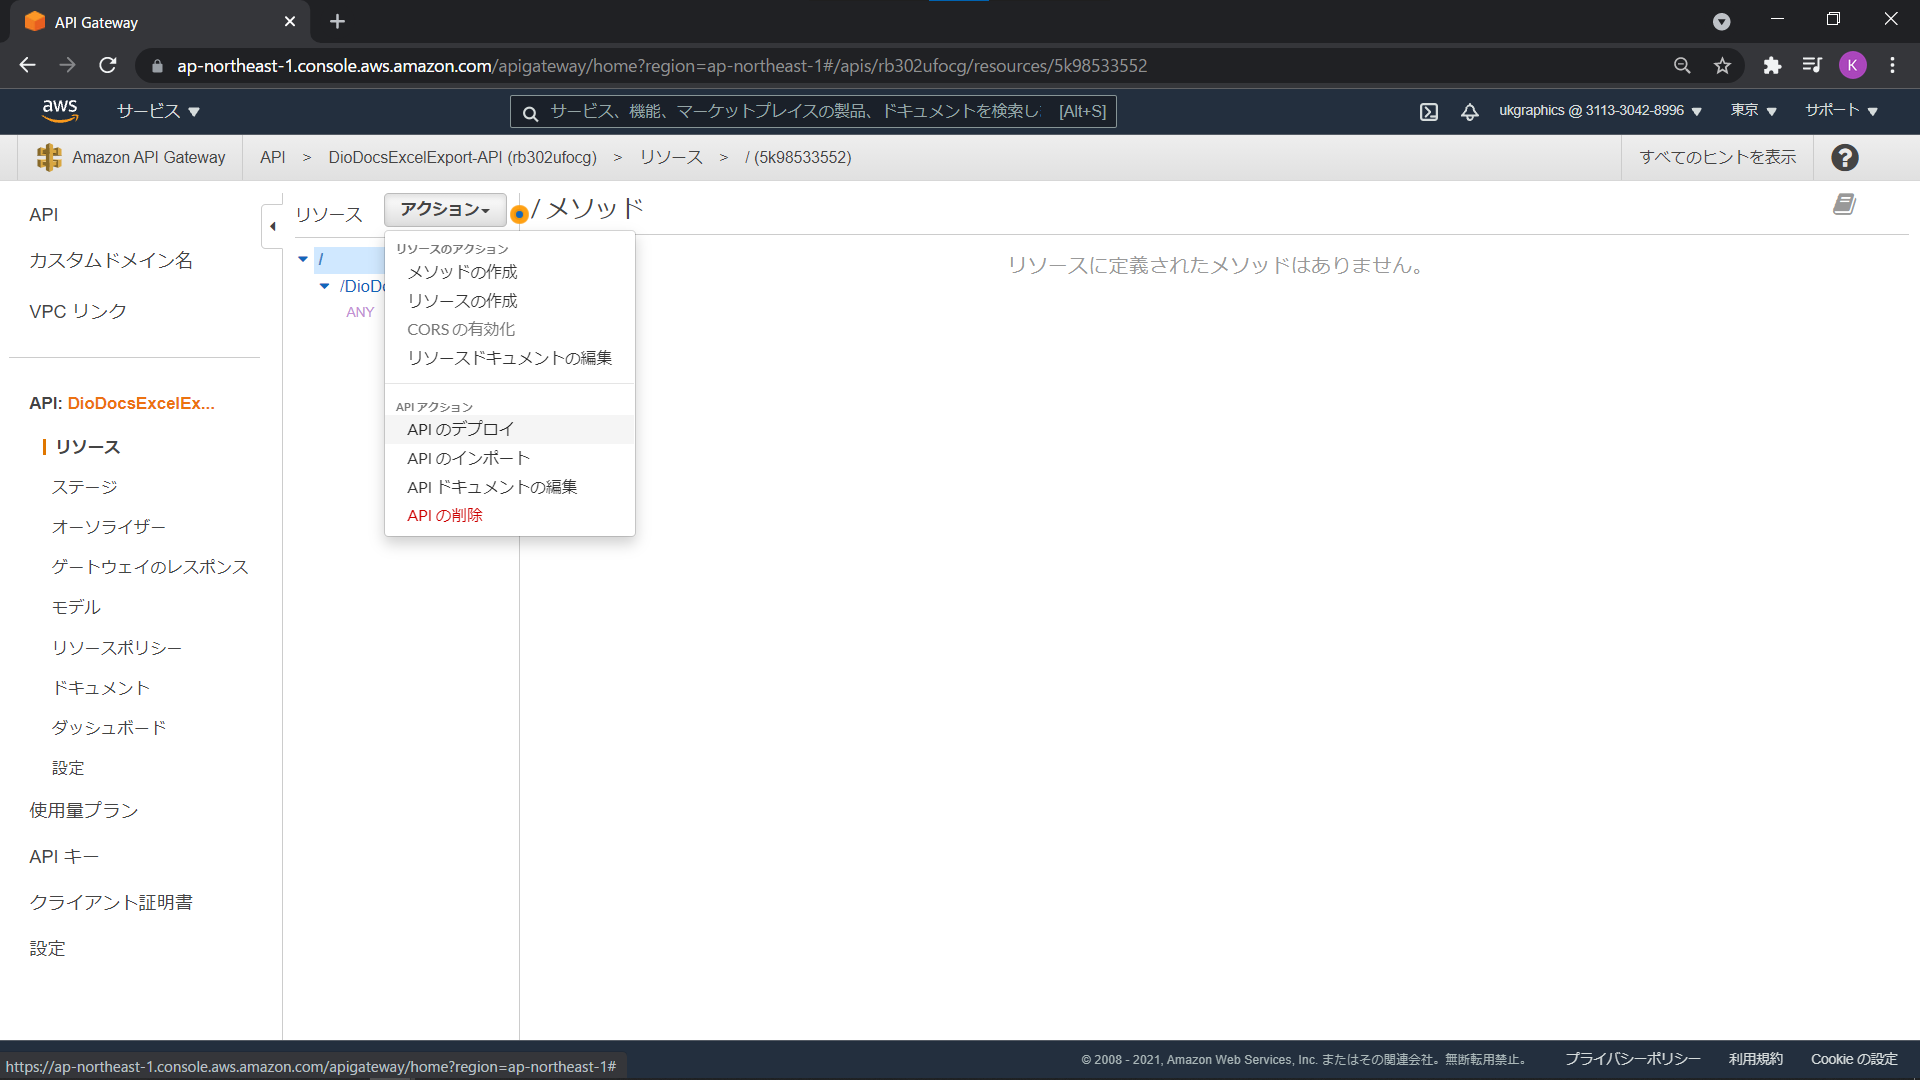Open the tab search dropdown icon

tap(1721, 21)
